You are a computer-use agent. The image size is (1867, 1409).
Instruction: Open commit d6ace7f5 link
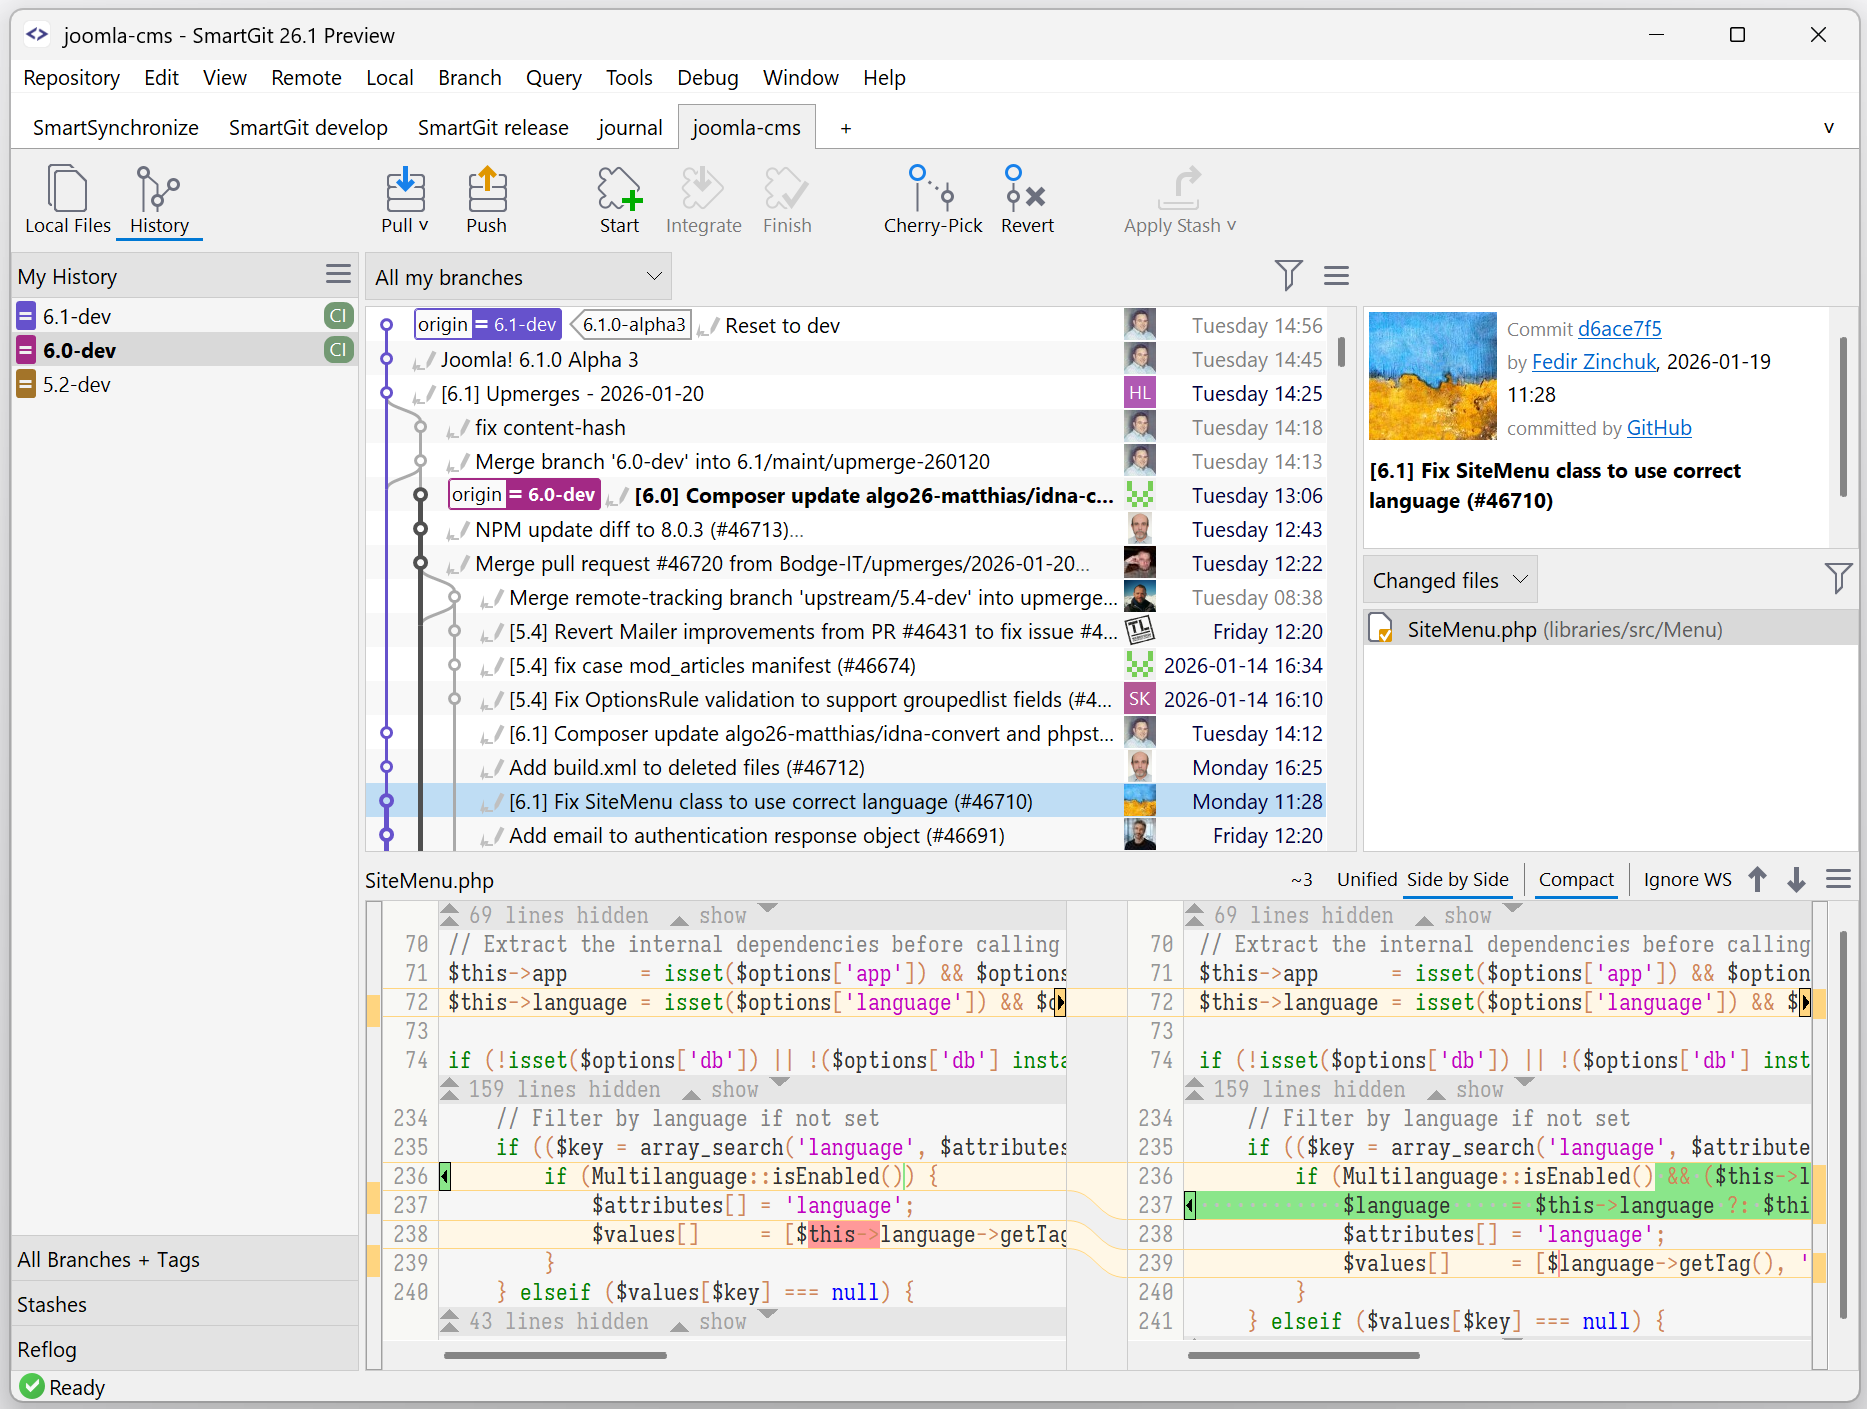pyautogui.click(x=1619, y=329)
